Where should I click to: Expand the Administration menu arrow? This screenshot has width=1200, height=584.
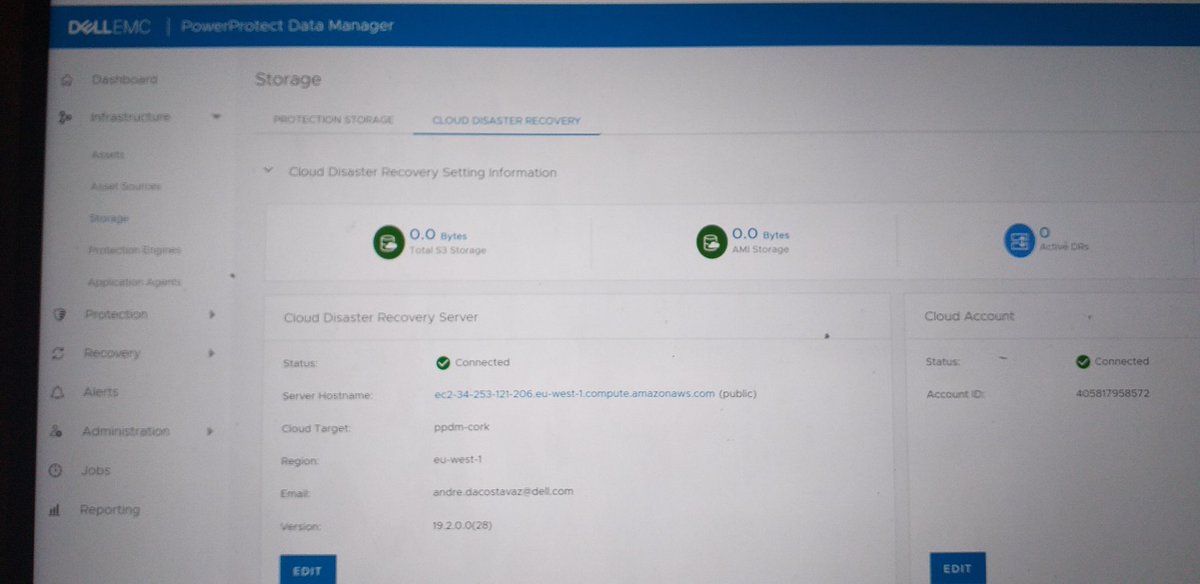(x=210, y=431)
